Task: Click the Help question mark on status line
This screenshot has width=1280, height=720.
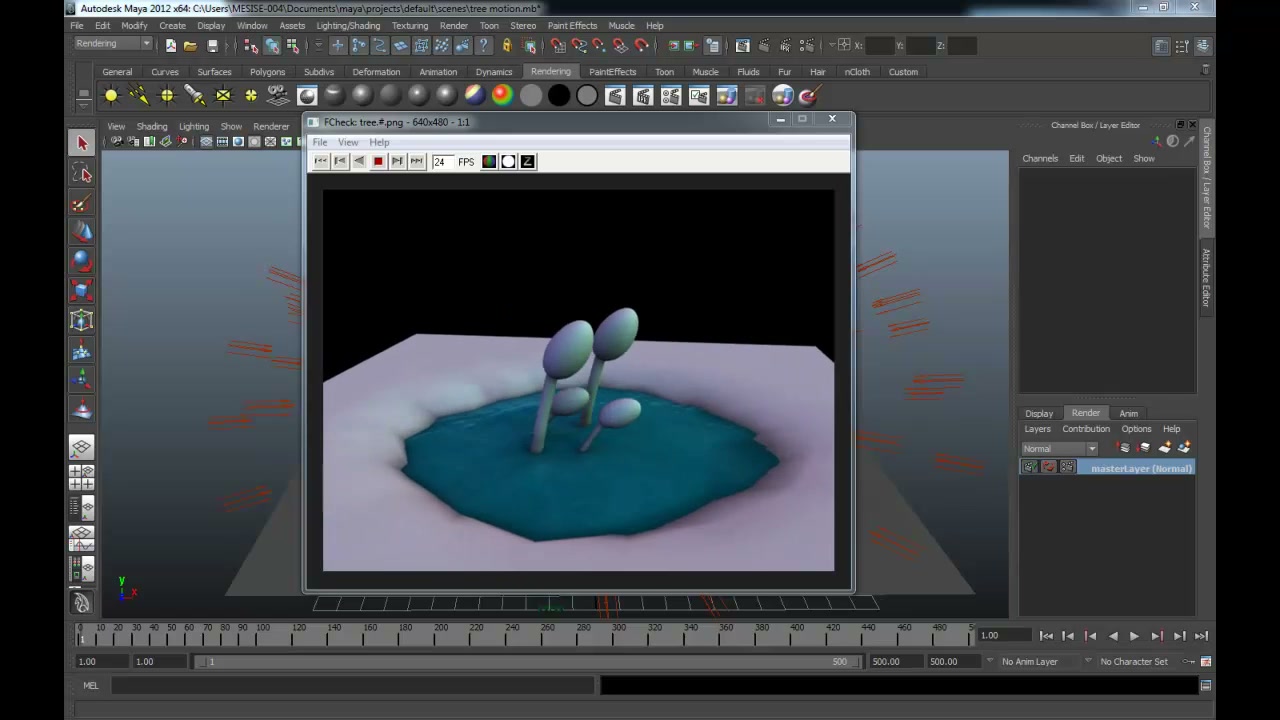Action: 484,45
